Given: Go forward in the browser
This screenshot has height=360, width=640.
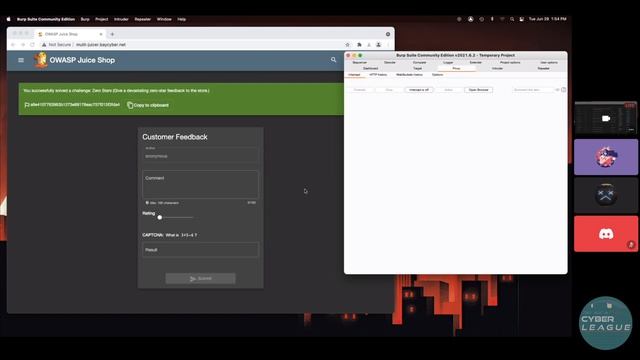Looking at the screenshot, I should coord(23,44).
